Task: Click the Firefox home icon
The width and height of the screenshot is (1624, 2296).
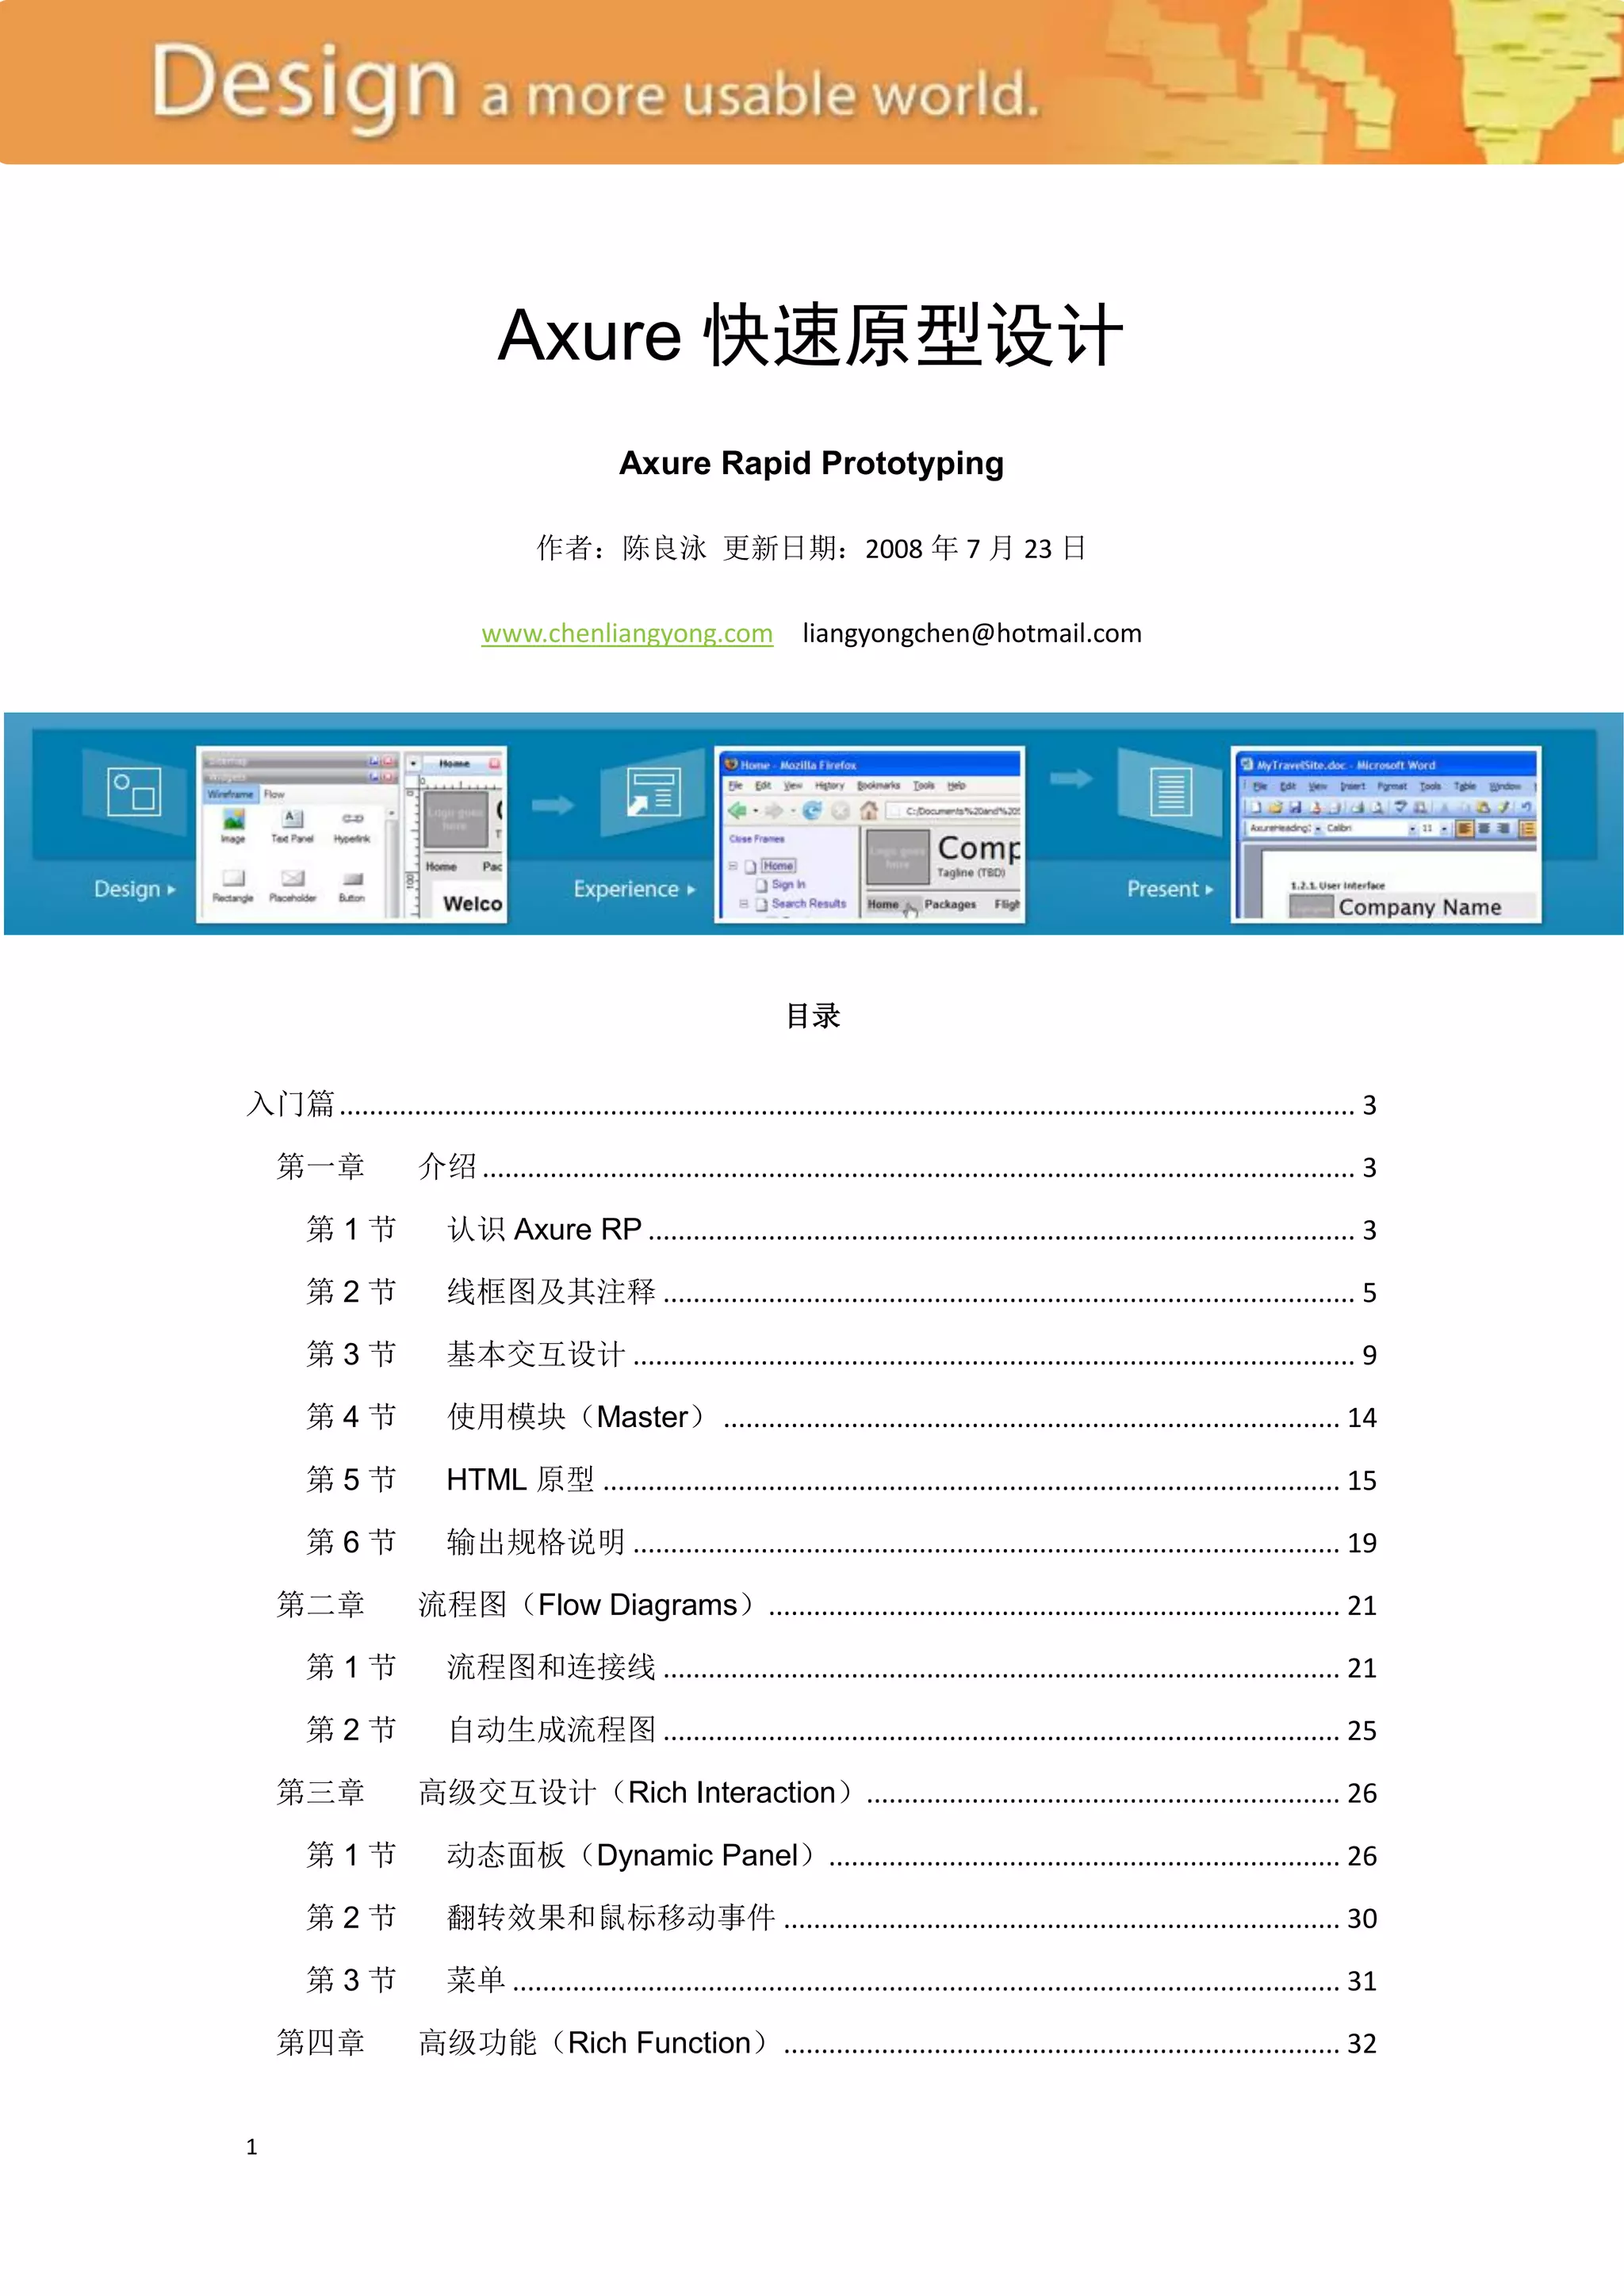Action: (868, 810)
